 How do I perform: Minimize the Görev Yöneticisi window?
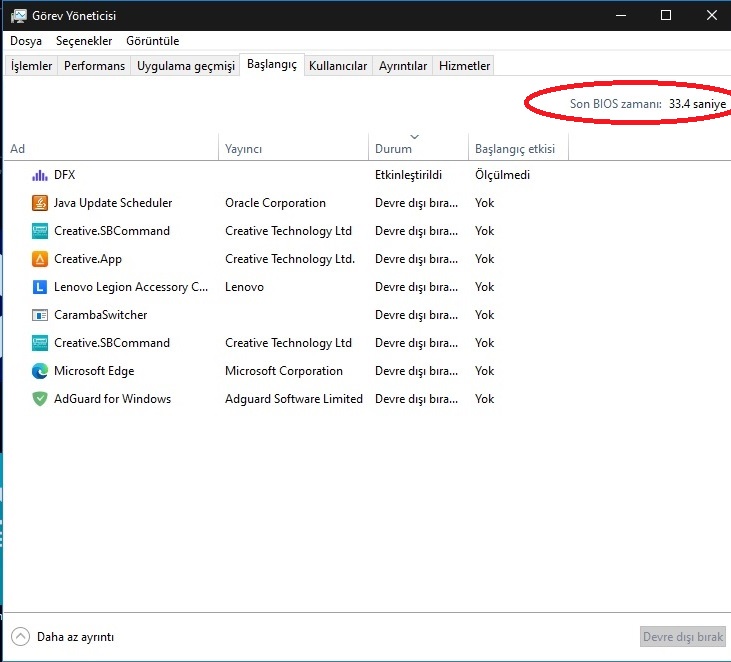click(621, 15)
